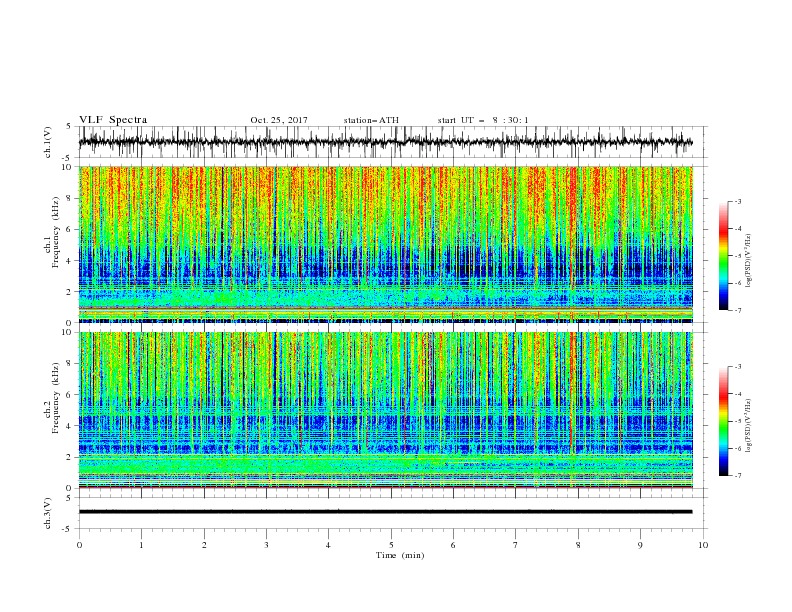Image resolution: width=792 pixels, height=612 pixels.
Task: Click the "station=ATH" header label
Action: (371, 120)
